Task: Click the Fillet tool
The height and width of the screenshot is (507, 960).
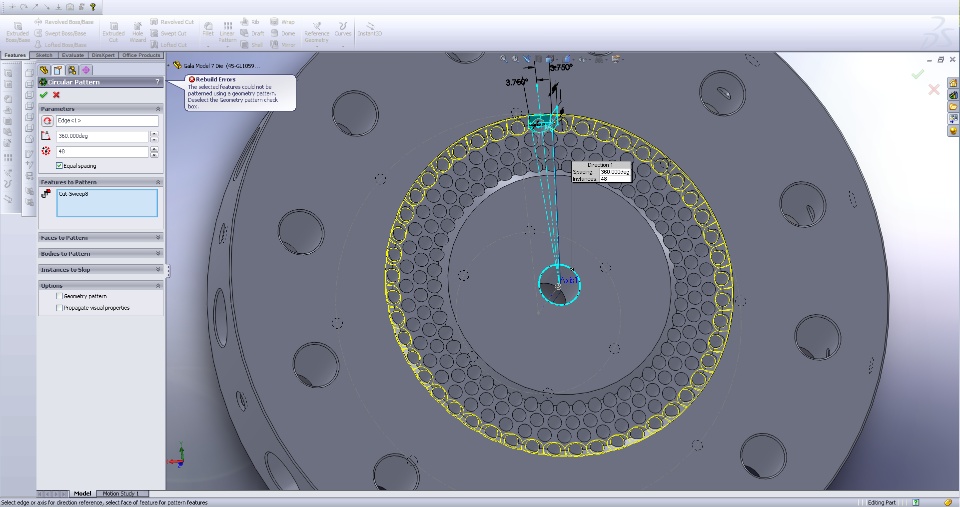Action: (x=208, y=30)
